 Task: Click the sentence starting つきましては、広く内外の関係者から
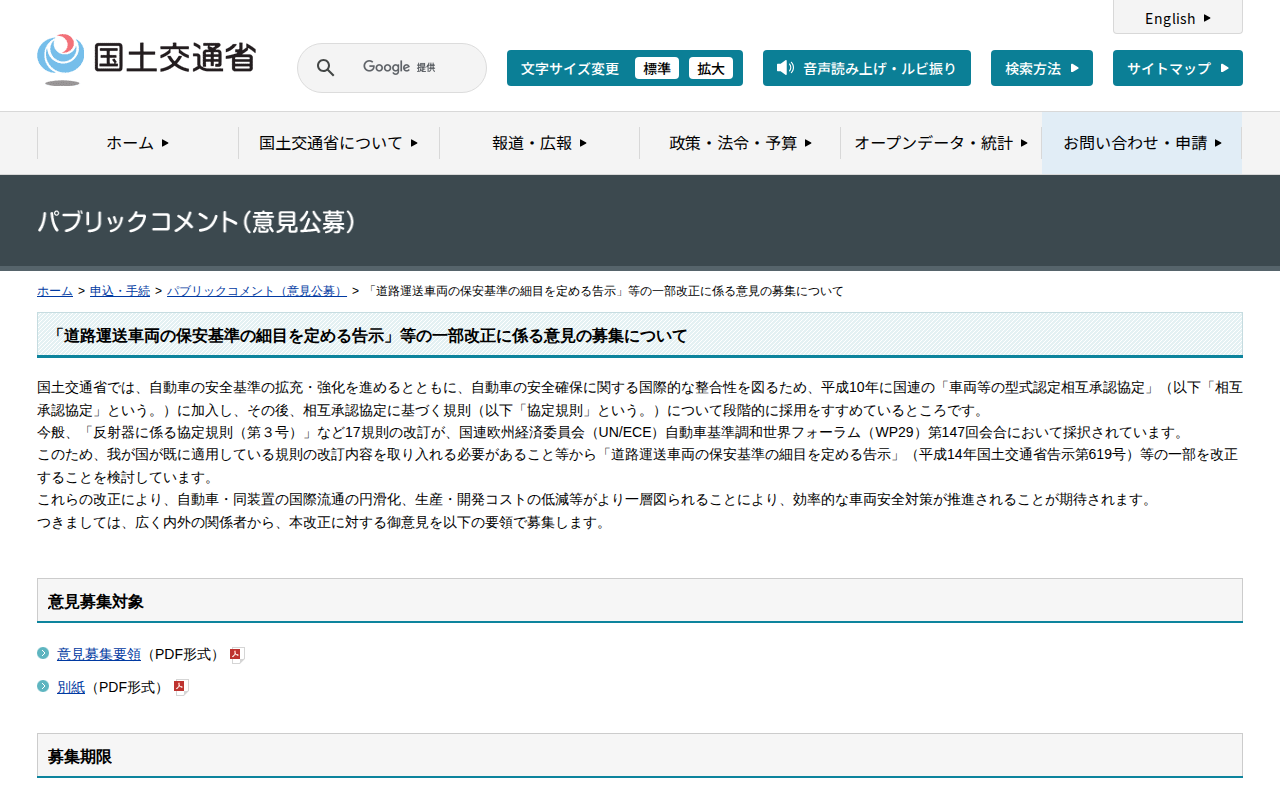click(321, 522)
